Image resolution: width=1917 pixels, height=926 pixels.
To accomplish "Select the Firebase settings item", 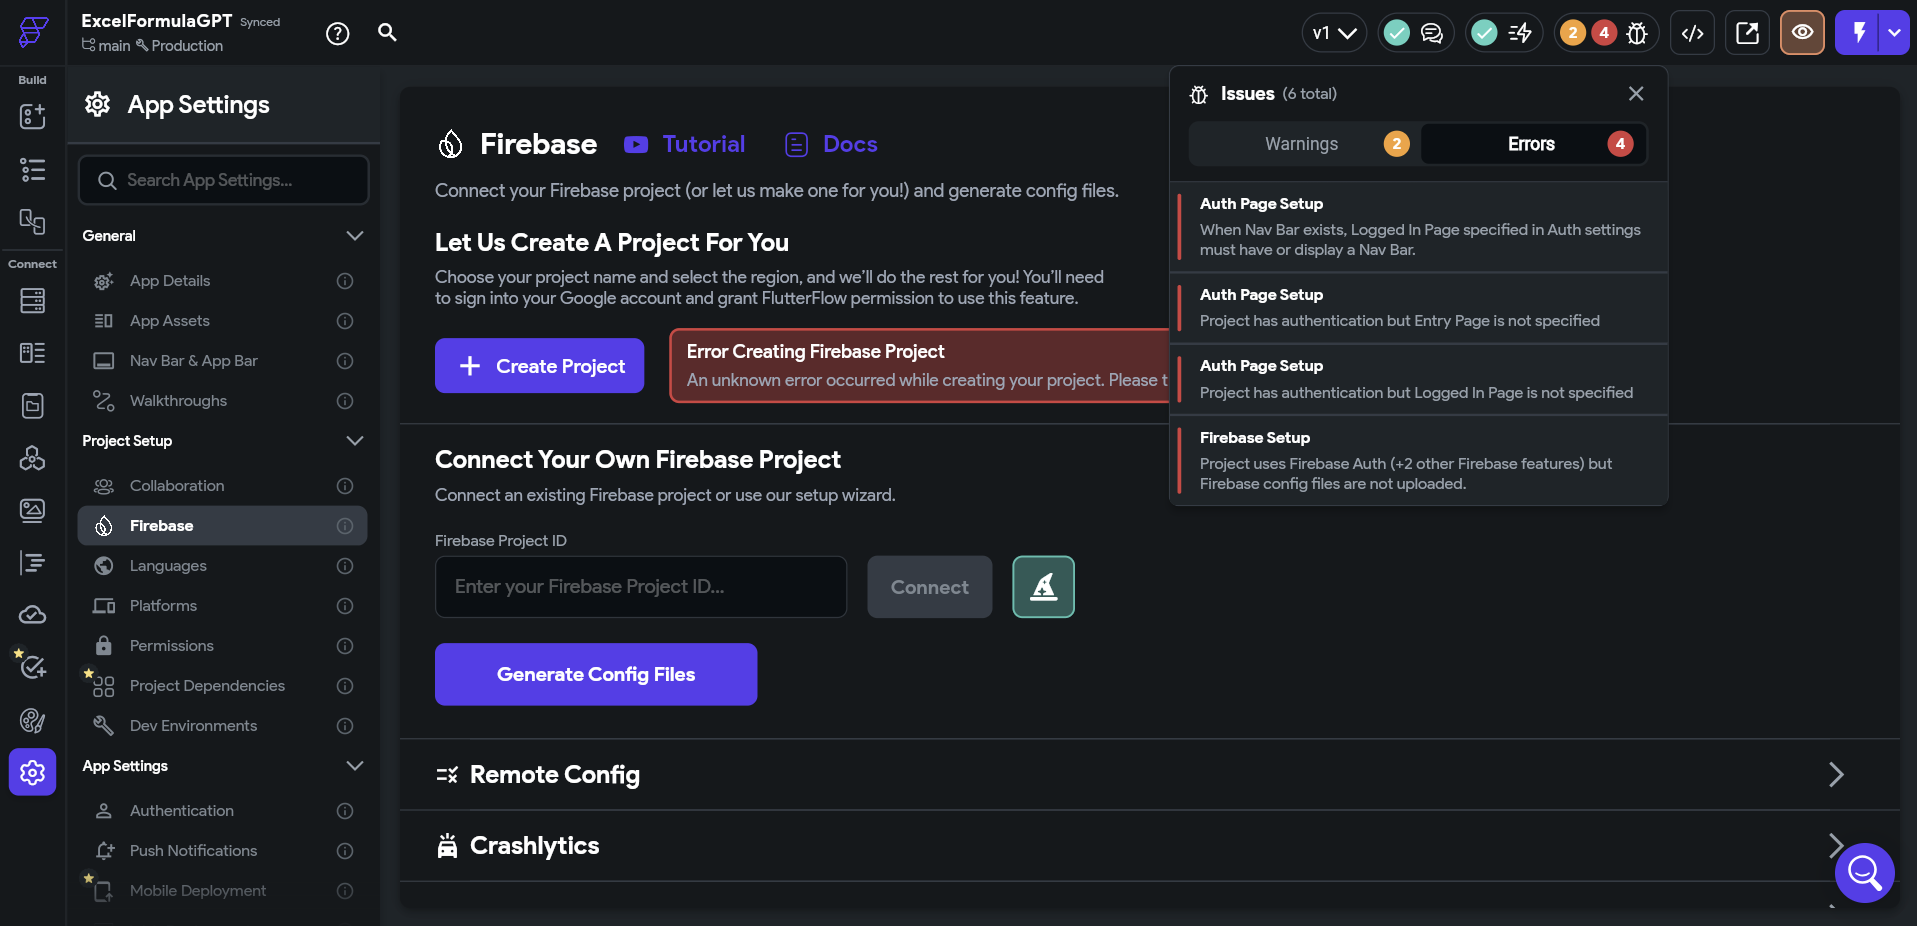I will [222, 526].
